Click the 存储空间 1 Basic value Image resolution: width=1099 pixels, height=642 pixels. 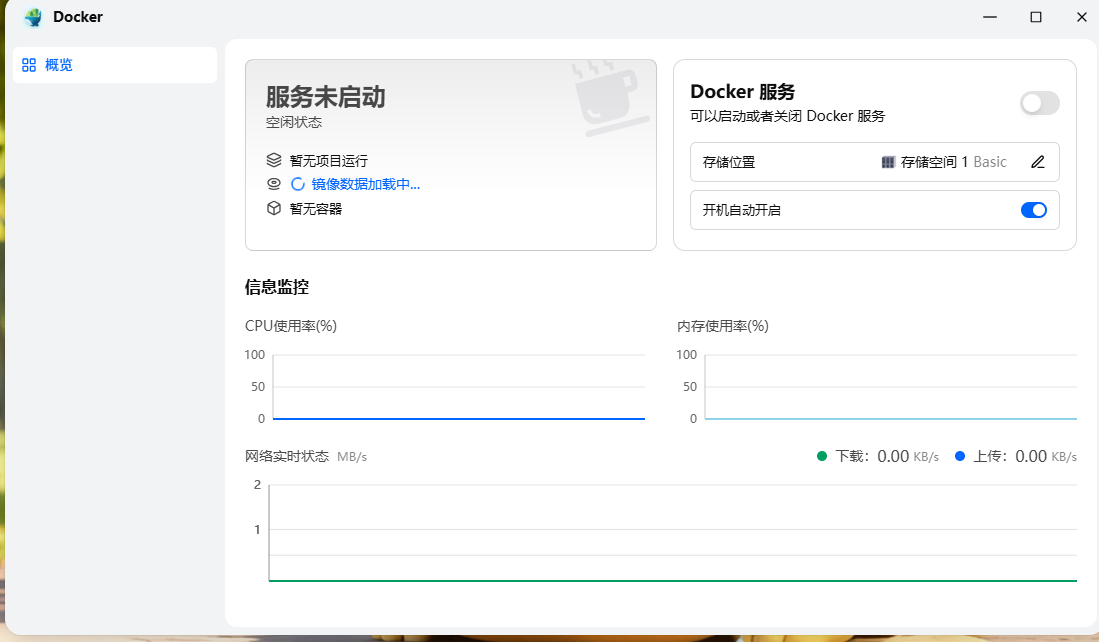[953, 162]
